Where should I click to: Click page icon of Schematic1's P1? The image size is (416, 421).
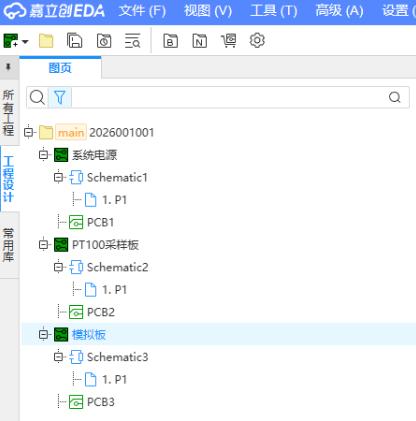pos(90,200)
